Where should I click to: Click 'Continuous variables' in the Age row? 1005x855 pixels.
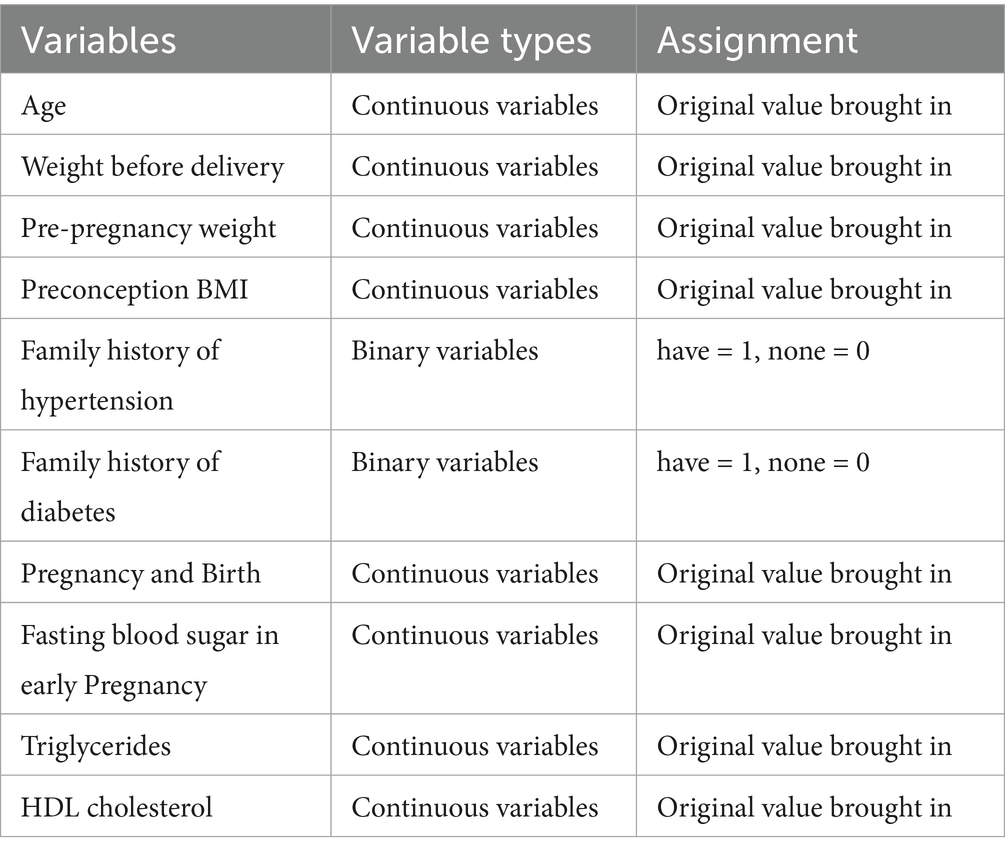click(475, 105)
